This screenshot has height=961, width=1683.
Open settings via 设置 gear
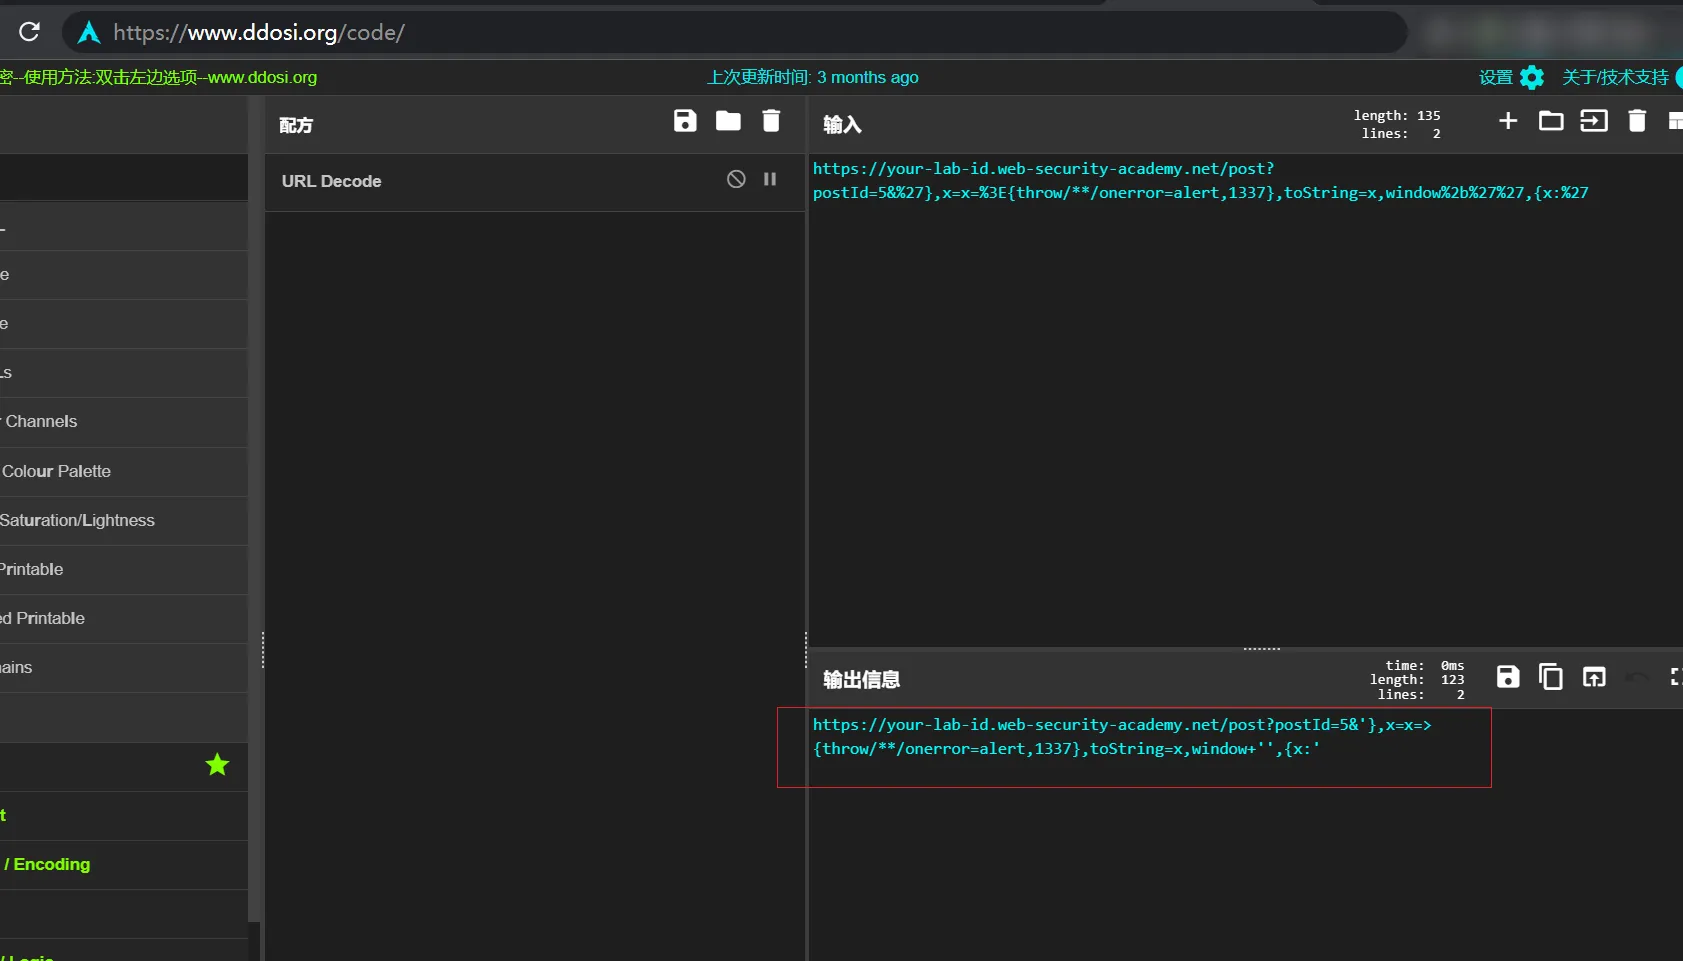pos(1511,77)
